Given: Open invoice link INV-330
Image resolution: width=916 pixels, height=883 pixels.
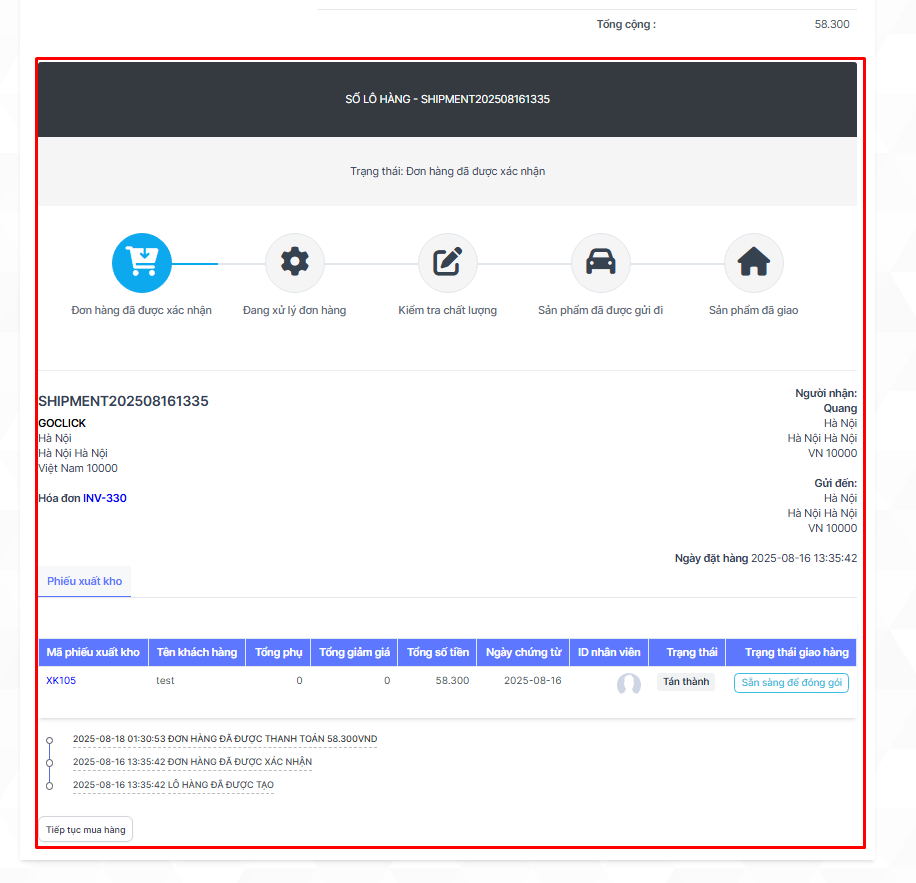Looking at the screenshot, I should tap(104, 498).
